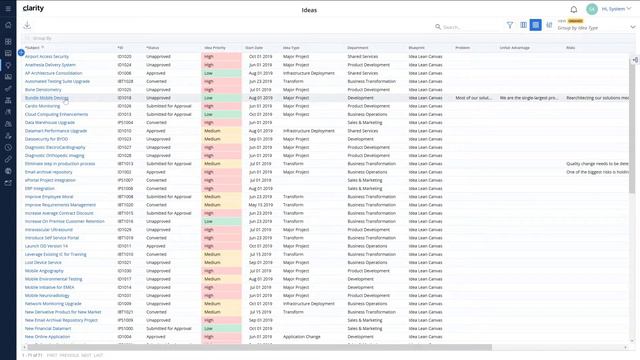Expand the saved view dropdown chevron
Viewport: 640px width, 360px height.
pos(633,27)
